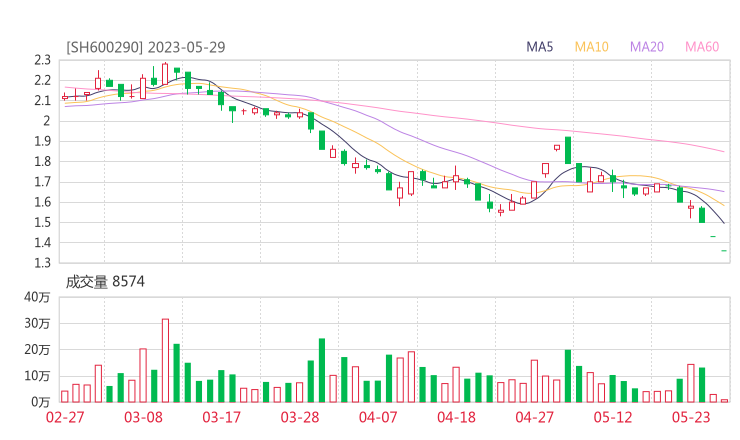Click the 2.3 price axis label

42,60
